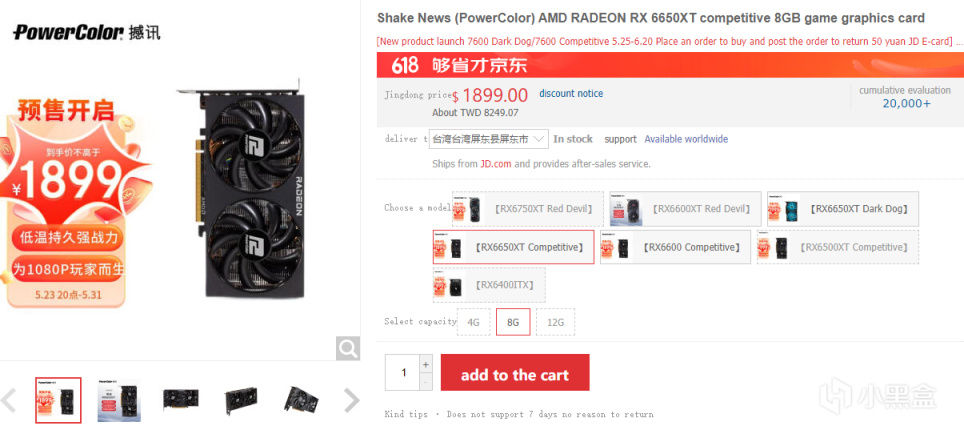
Task: Decrease quantity with minus stepper
Action: 425,382
